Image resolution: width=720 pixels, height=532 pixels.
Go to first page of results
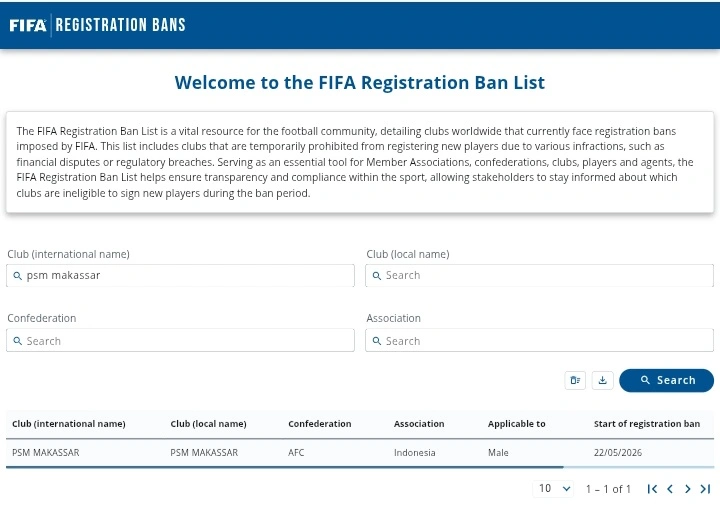click(652, 489)
